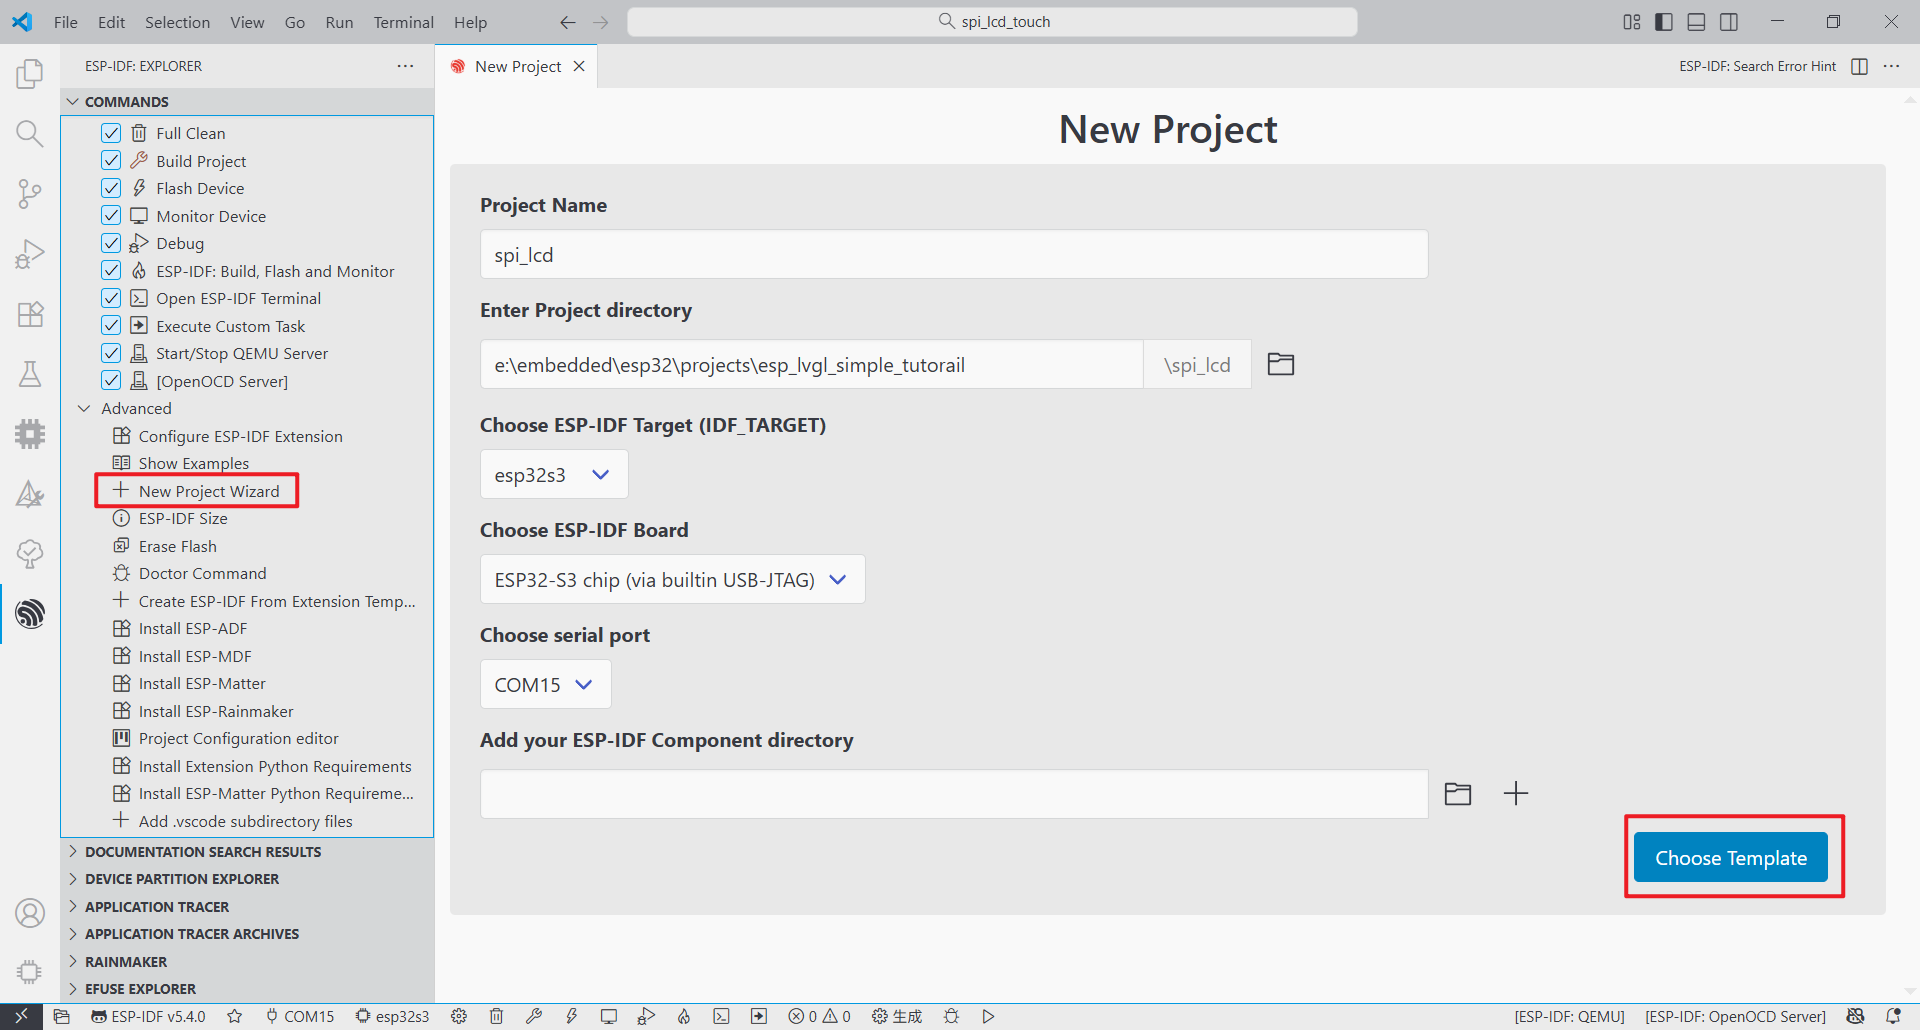1920x1030 pixels.
Task: Click the flame Build Flash Monitor status icon
Action: (x=684, y=1016)
